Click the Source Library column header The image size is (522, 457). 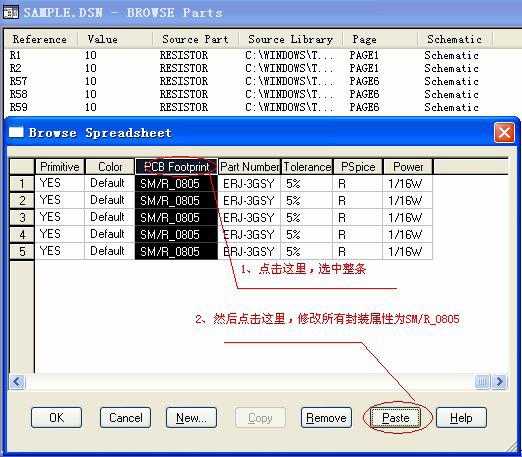click(291, 39)
